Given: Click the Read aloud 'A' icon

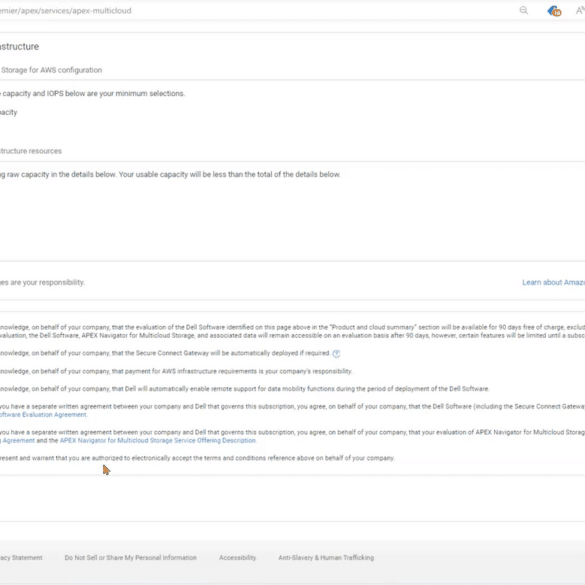Looking at the screenshot, I should pyautogui.click(x=580, y=10).
